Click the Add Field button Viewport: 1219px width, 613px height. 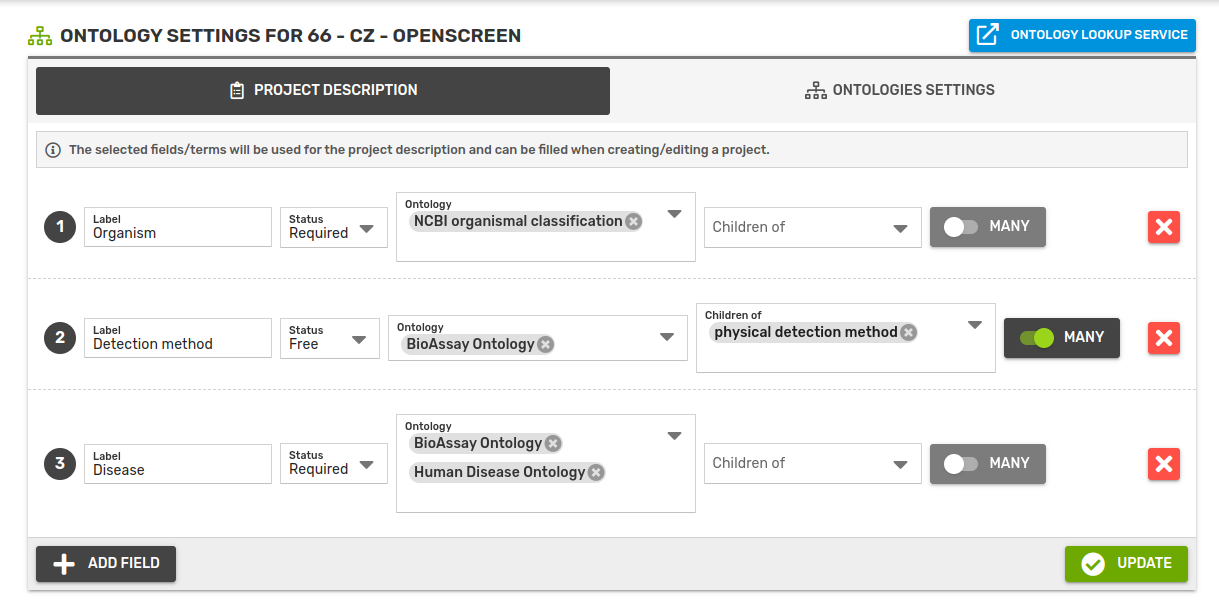click(106, 564)
